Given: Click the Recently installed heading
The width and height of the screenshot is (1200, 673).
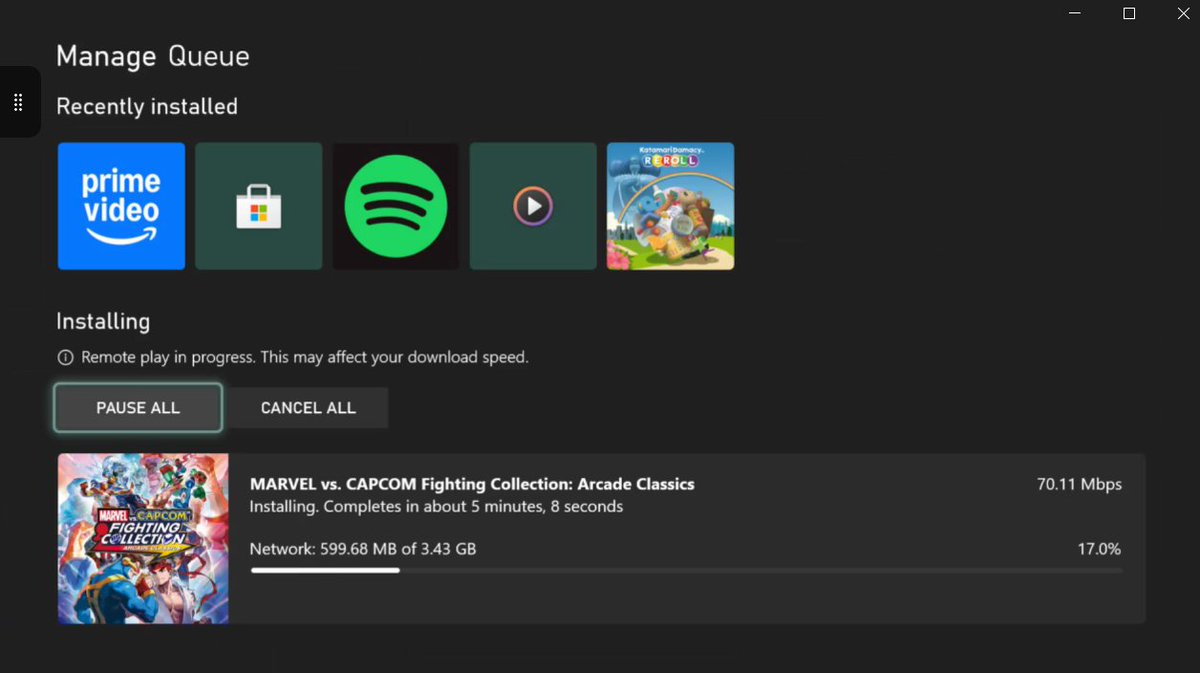Looking at the screenshot, I should click(x=147, y=107).
